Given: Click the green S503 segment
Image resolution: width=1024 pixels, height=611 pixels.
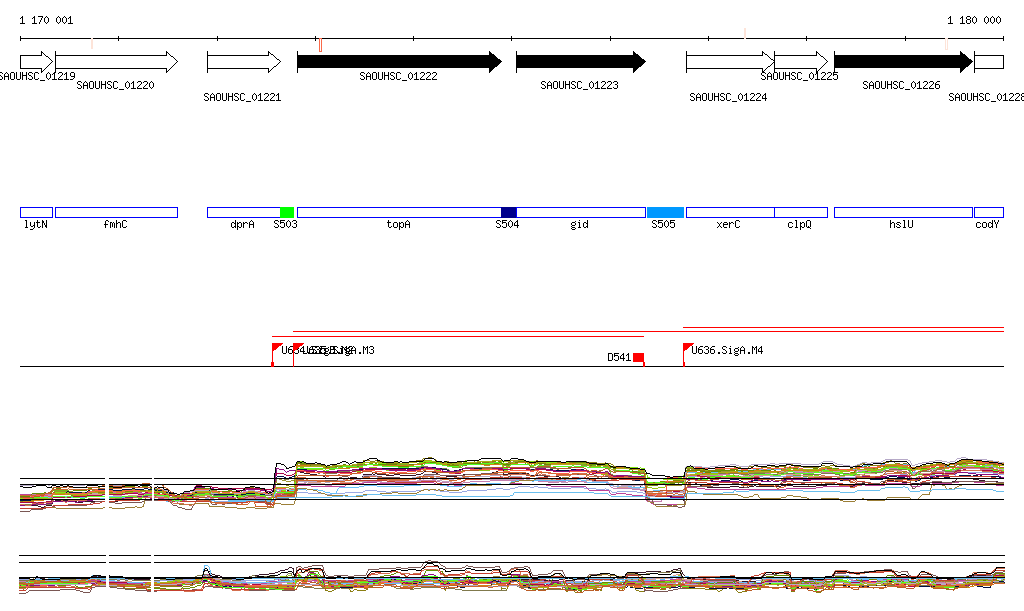Looking at the screenshot, I should [287, 212].
